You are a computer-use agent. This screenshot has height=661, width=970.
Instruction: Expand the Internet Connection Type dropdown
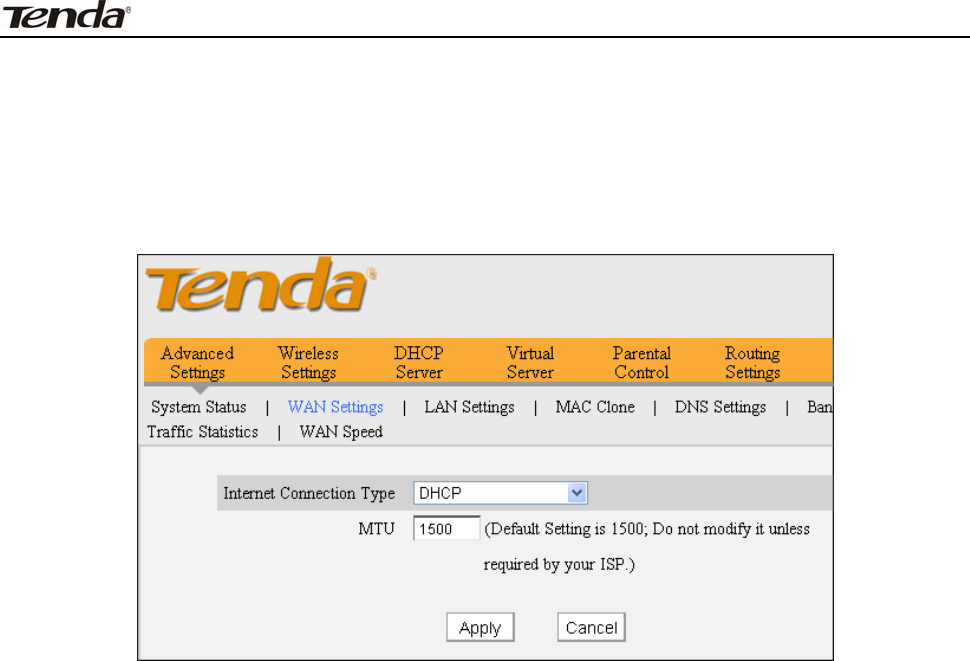[x=500, y=493]
